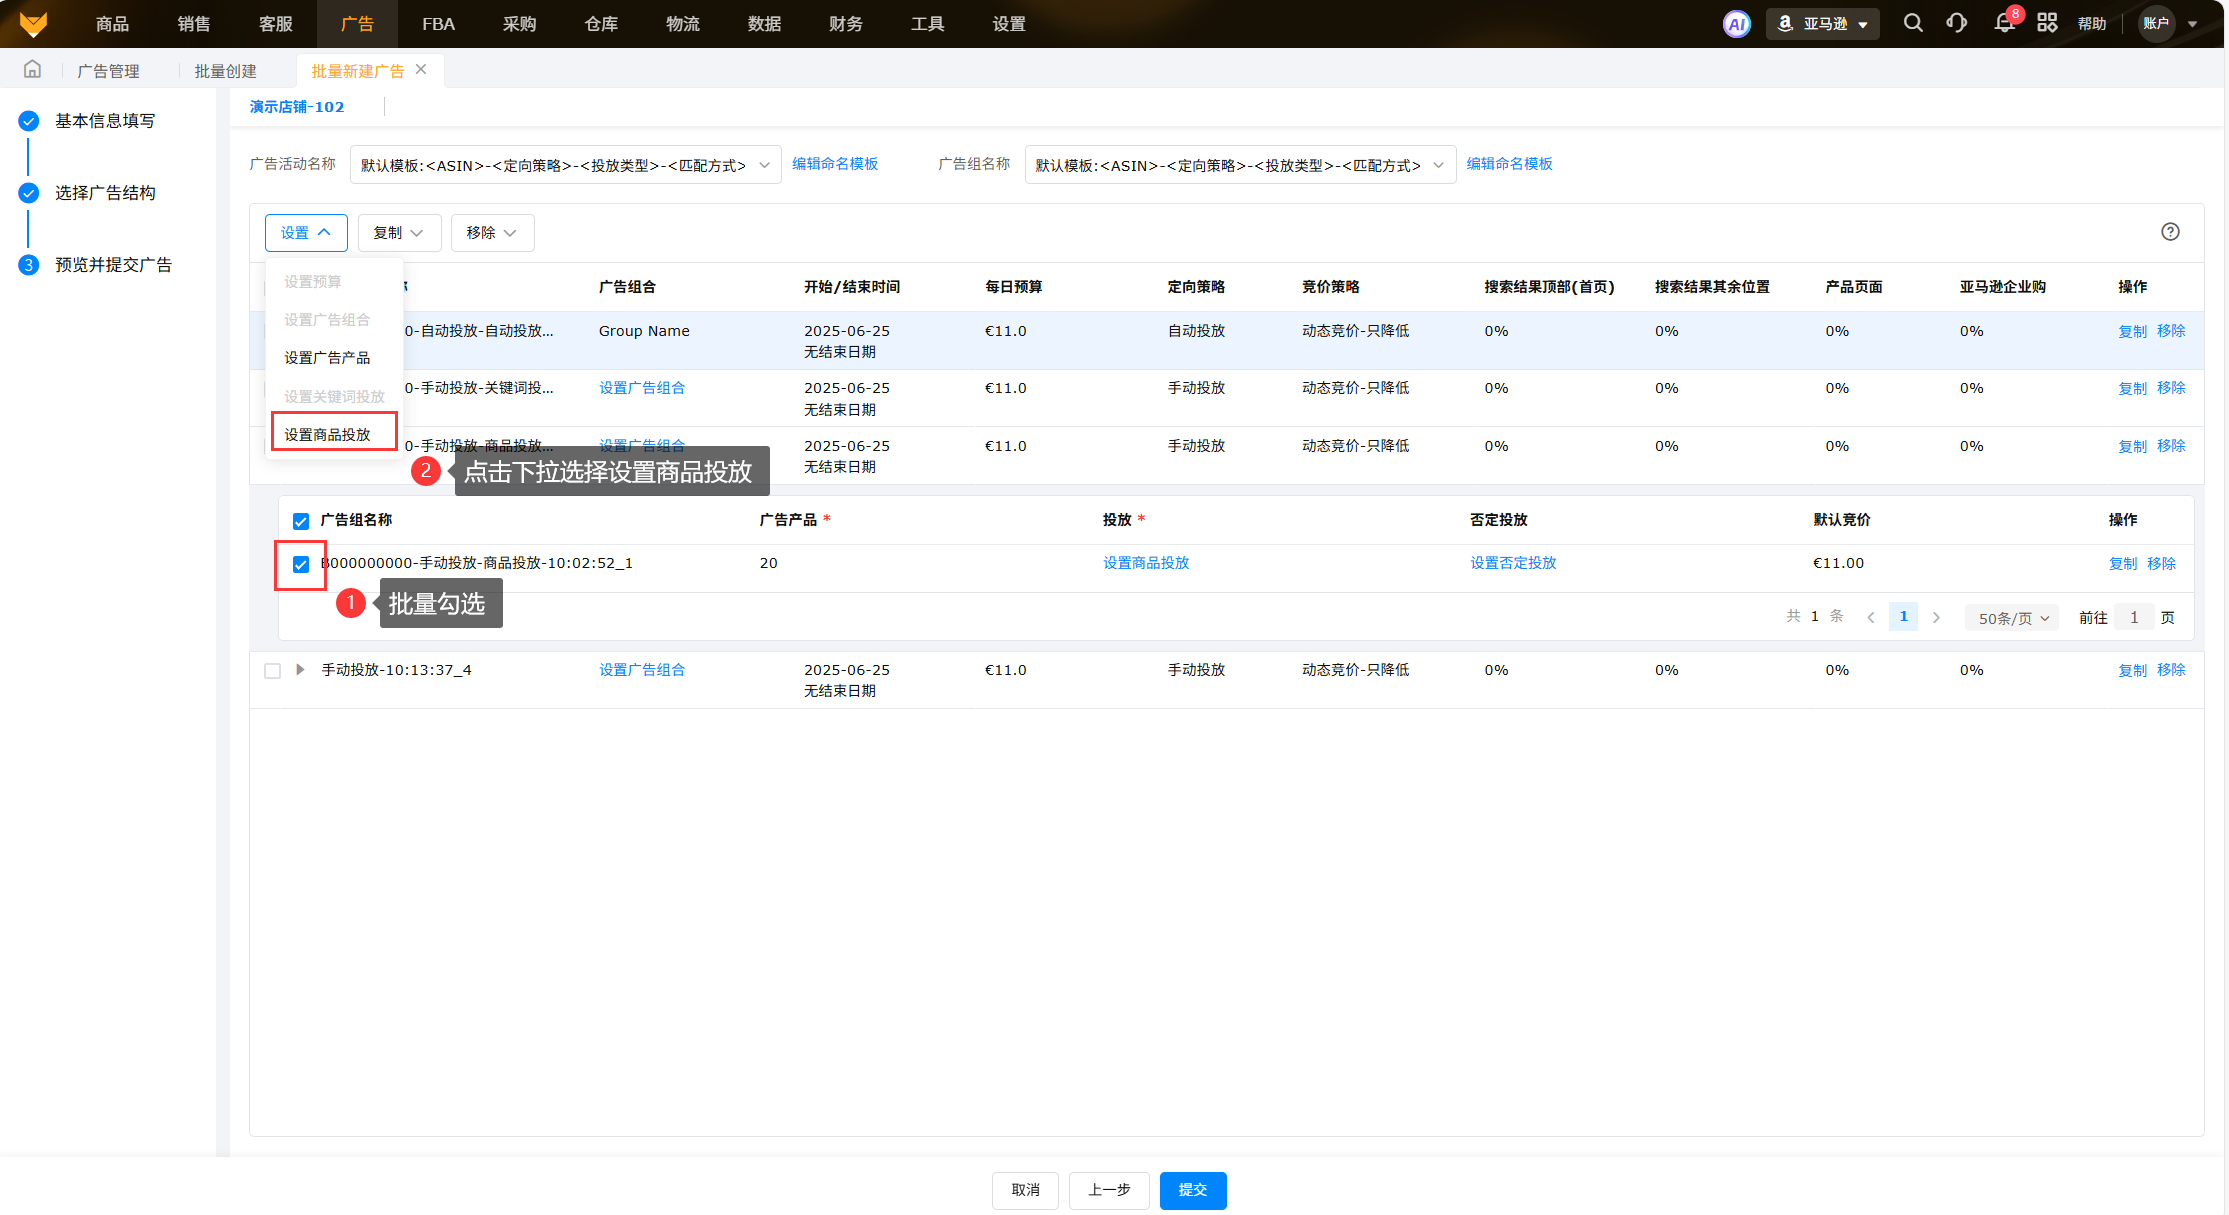Close the 批量新建广告 tab
The height and width of the screenshot is (1215, 2229).
421,70
